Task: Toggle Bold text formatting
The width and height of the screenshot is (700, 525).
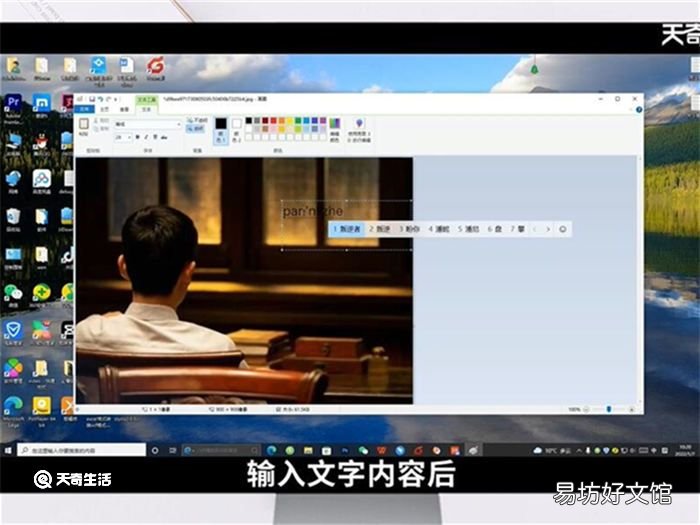Action: [x=138, y=137]
